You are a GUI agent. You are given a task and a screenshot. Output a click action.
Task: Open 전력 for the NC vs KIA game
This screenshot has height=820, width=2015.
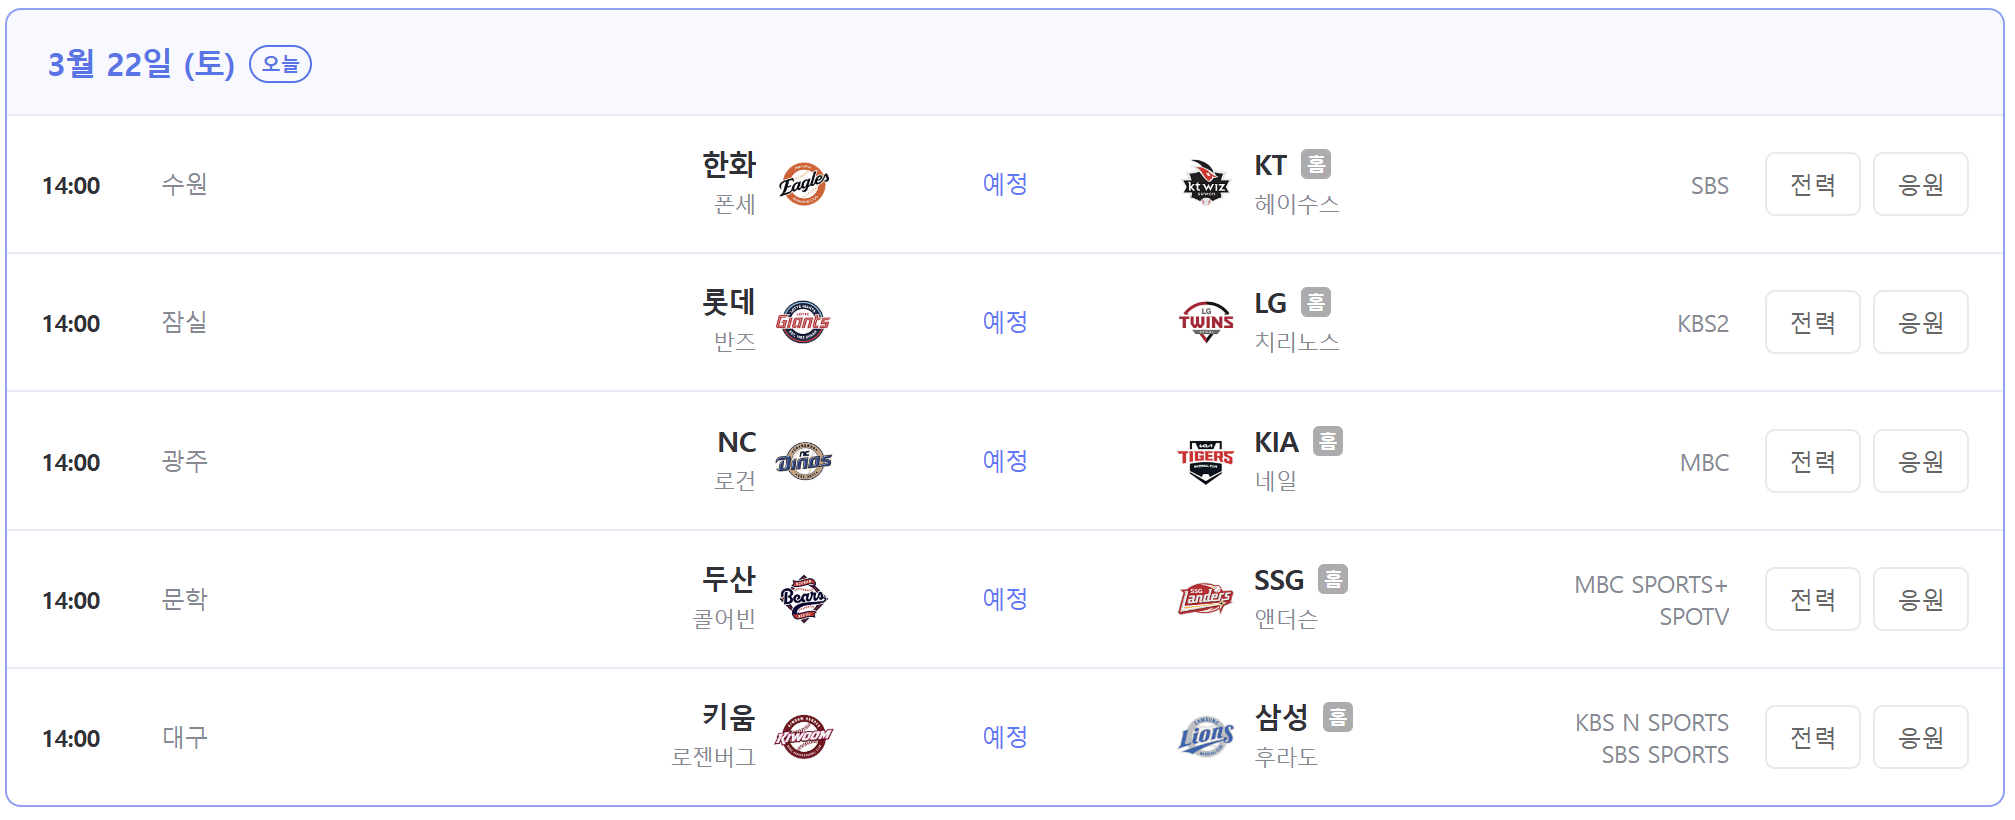[1812, 461]
